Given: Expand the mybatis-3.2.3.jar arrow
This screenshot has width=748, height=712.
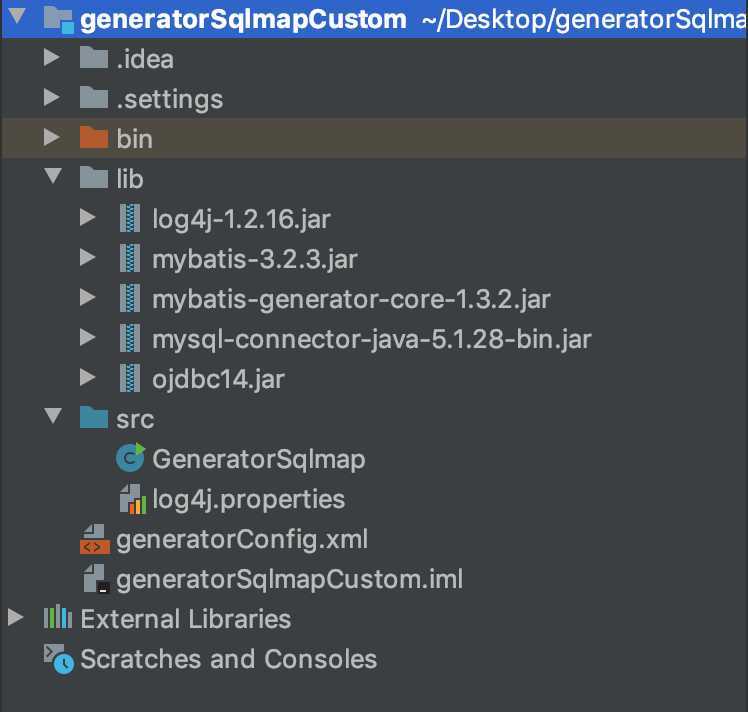Looking at the screenshot, I should point(87,258).
